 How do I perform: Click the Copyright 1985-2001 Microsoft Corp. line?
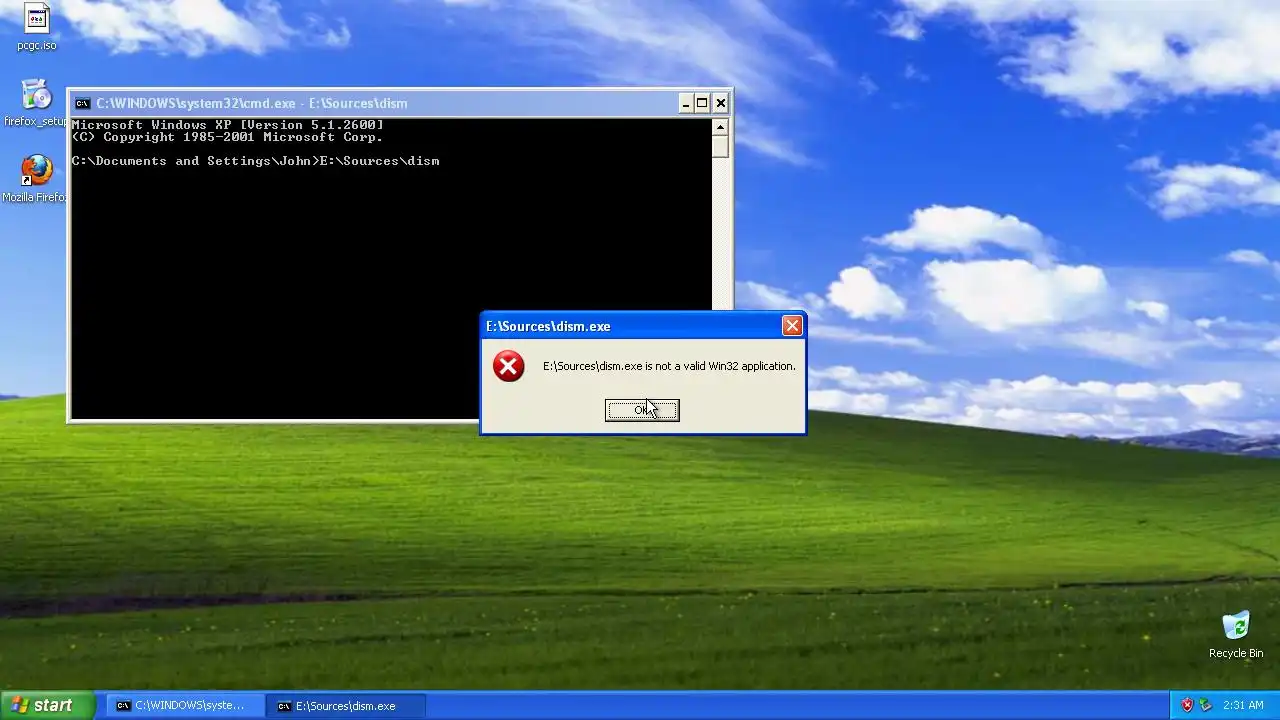click(x=227, y=137)
